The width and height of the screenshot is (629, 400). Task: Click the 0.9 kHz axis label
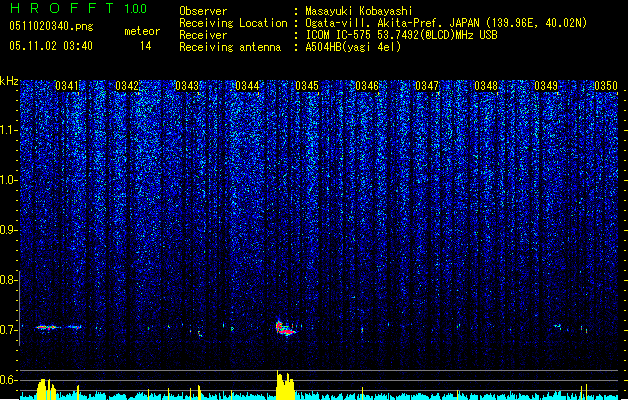[x=8, y=230]
